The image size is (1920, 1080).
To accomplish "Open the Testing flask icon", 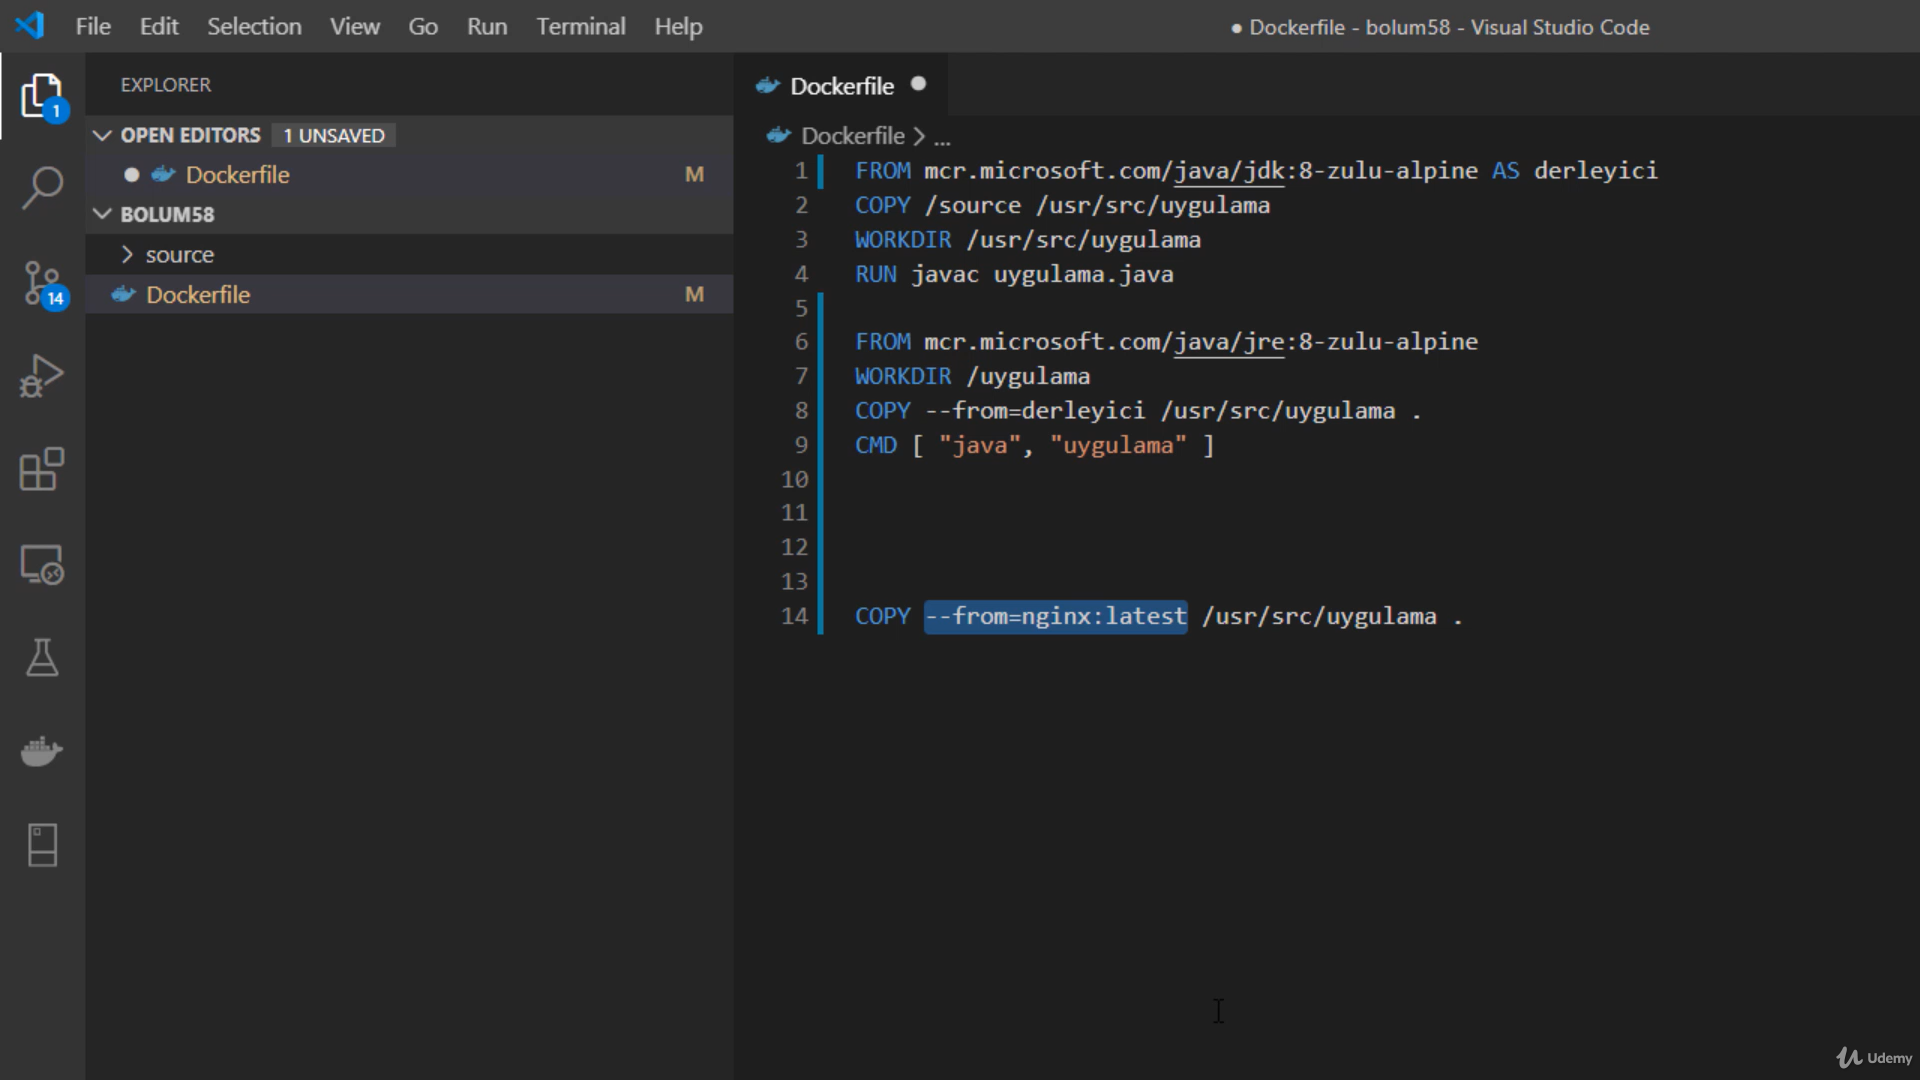I will [x=41, y=657].
